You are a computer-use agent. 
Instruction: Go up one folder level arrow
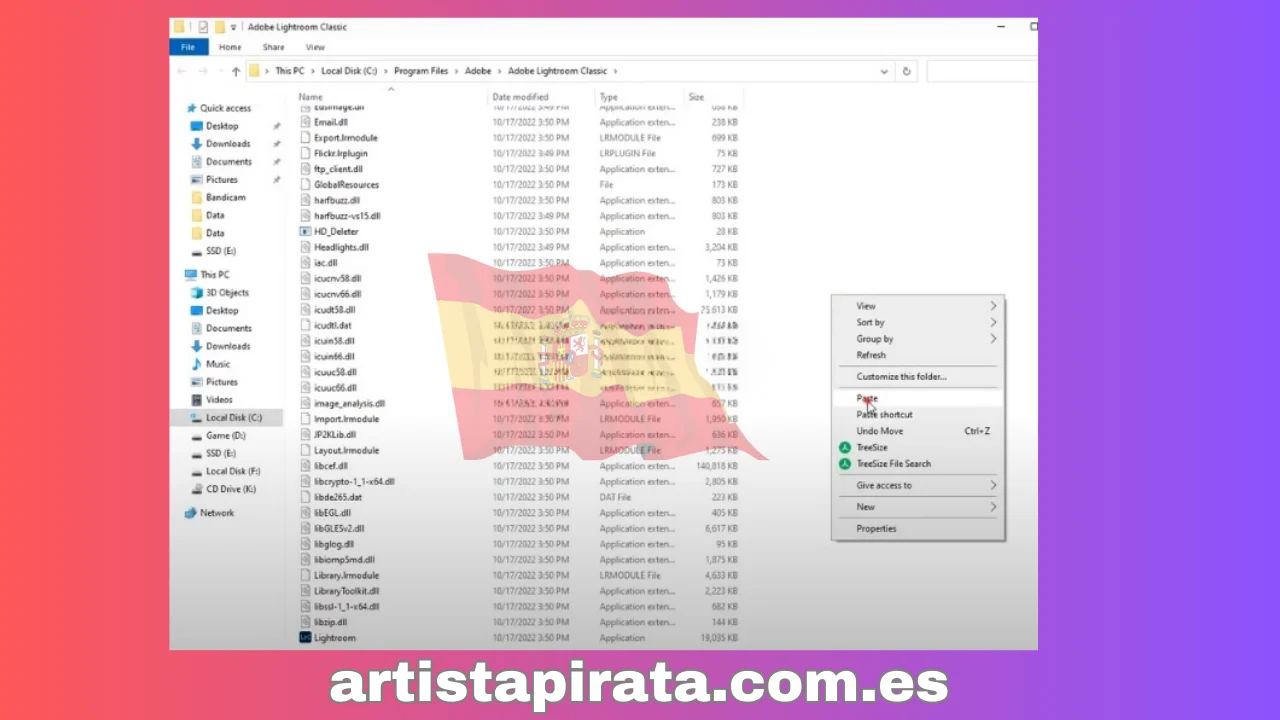(x=235, y=71)
